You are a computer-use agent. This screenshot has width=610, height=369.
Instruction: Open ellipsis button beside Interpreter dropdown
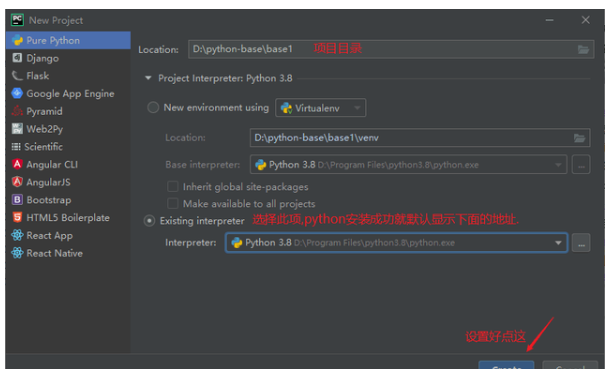[581, 243]
